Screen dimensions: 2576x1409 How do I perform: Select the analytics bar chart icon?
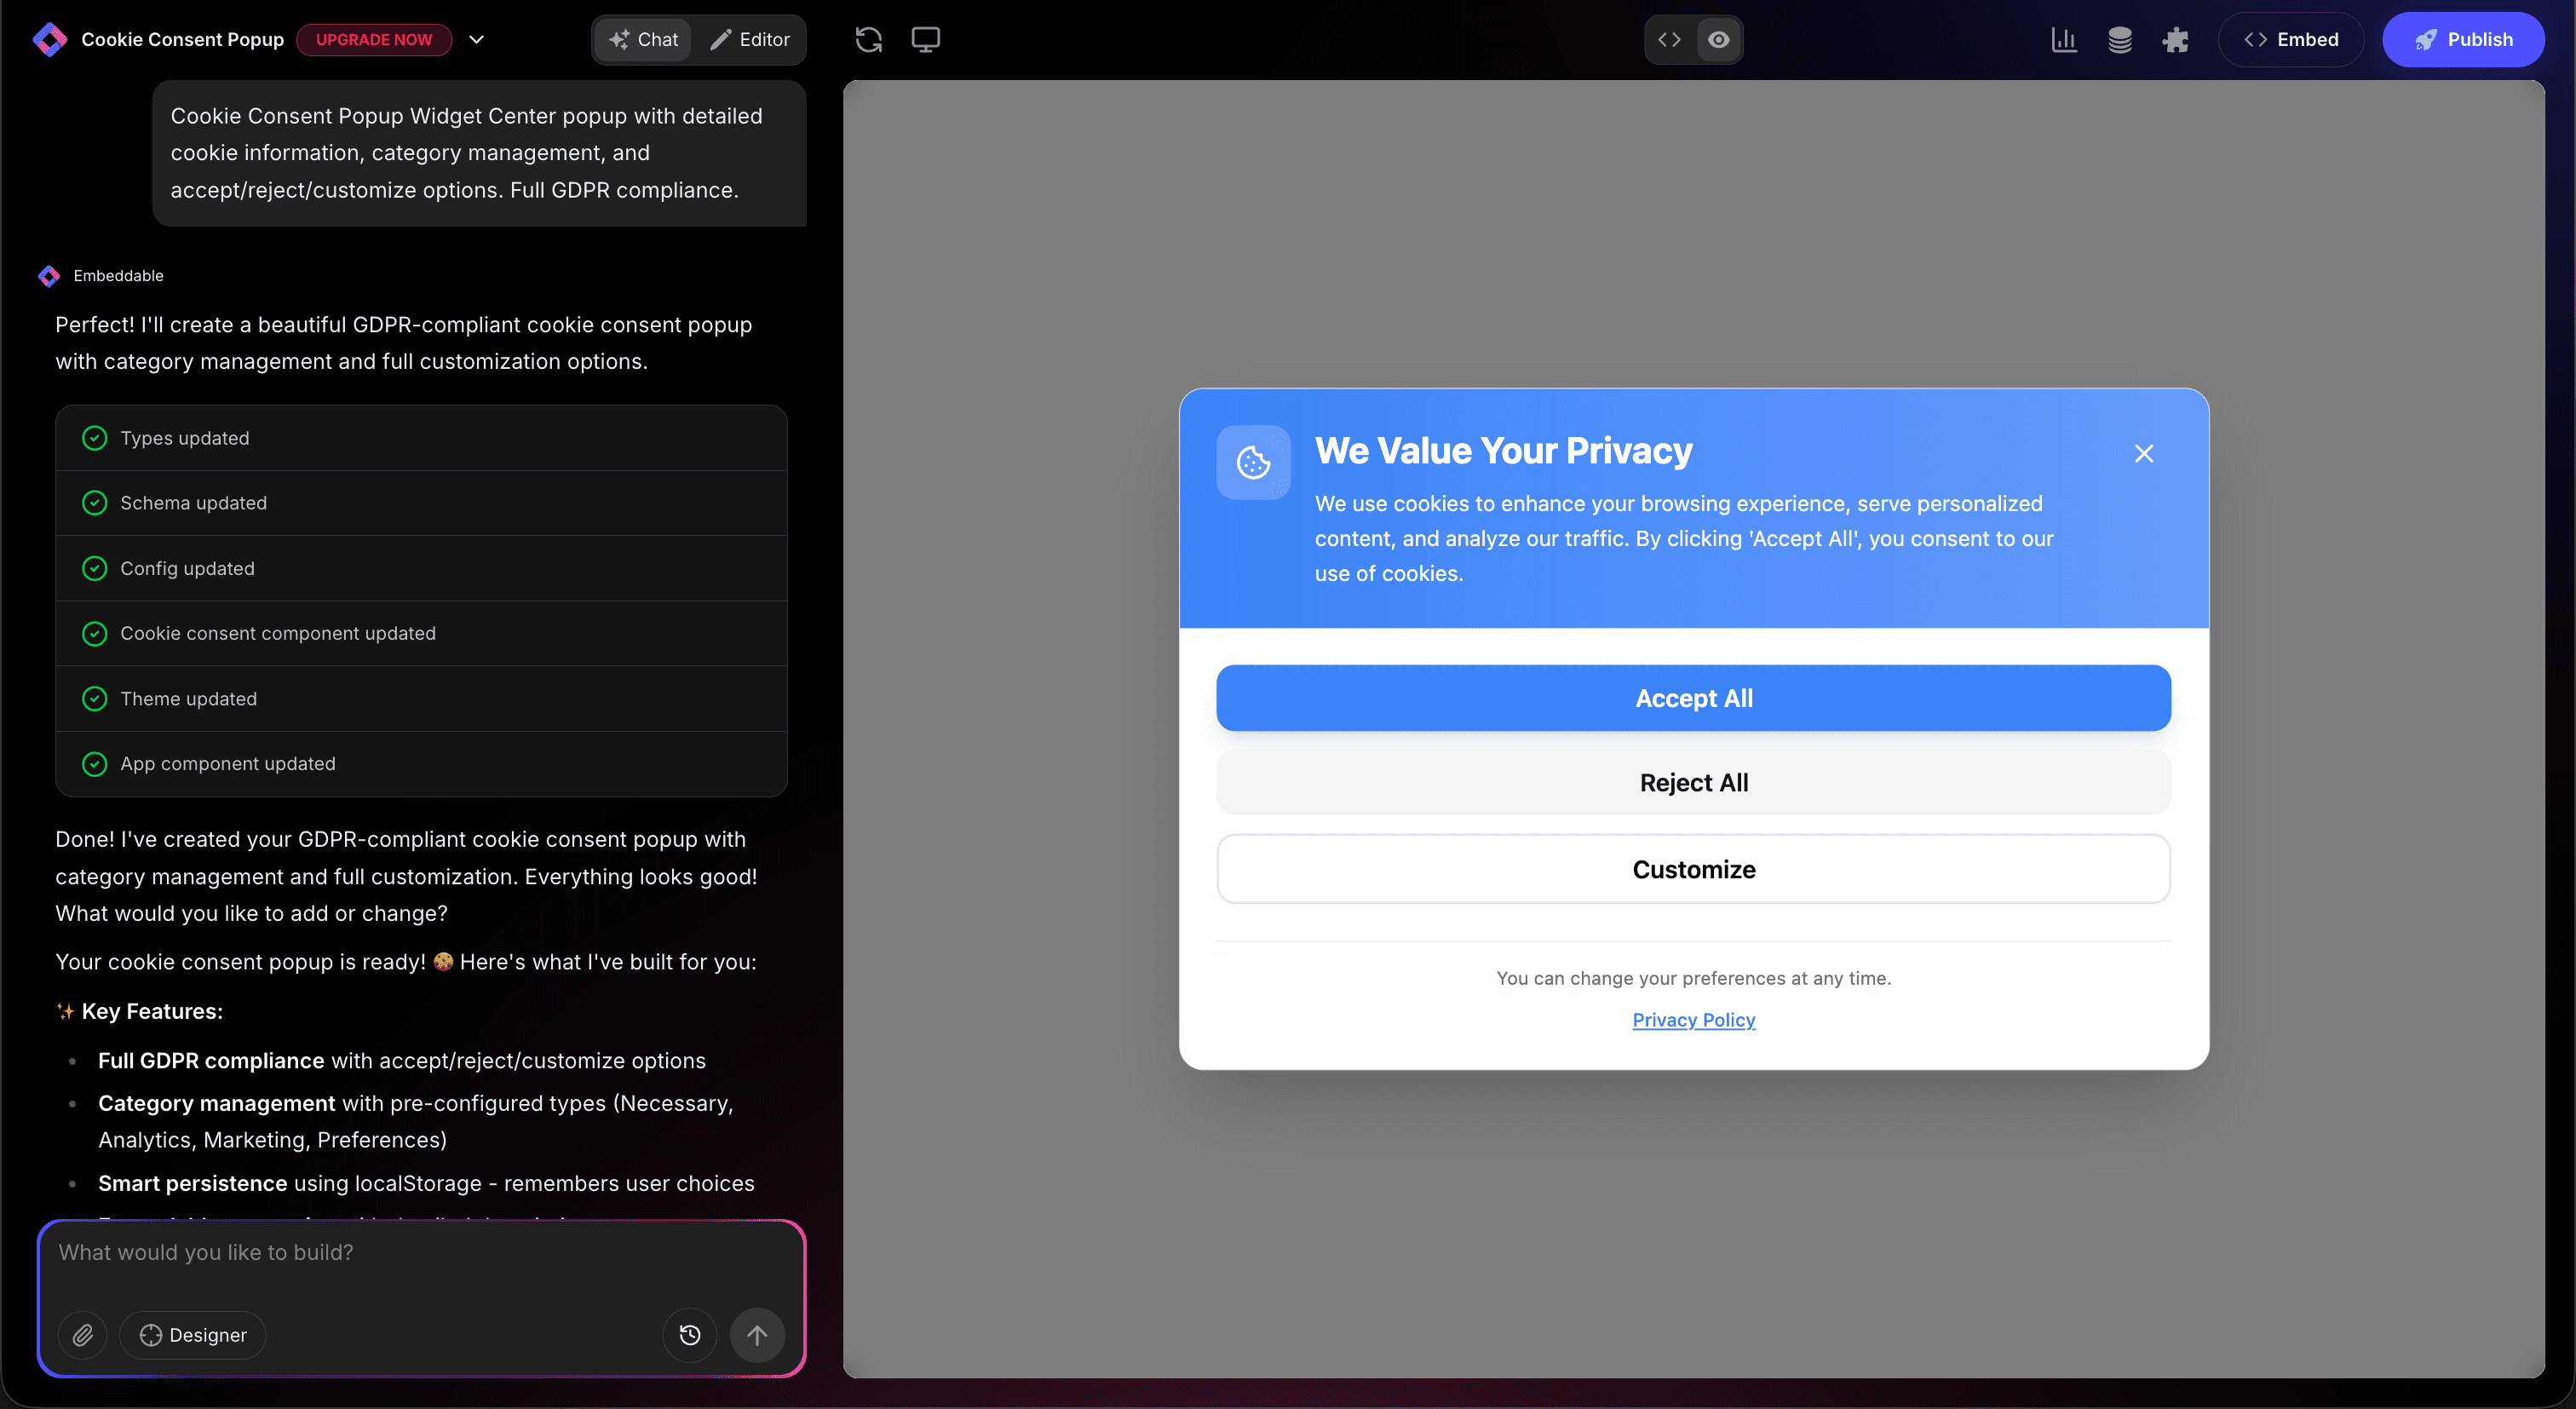tap(2064, 40)
